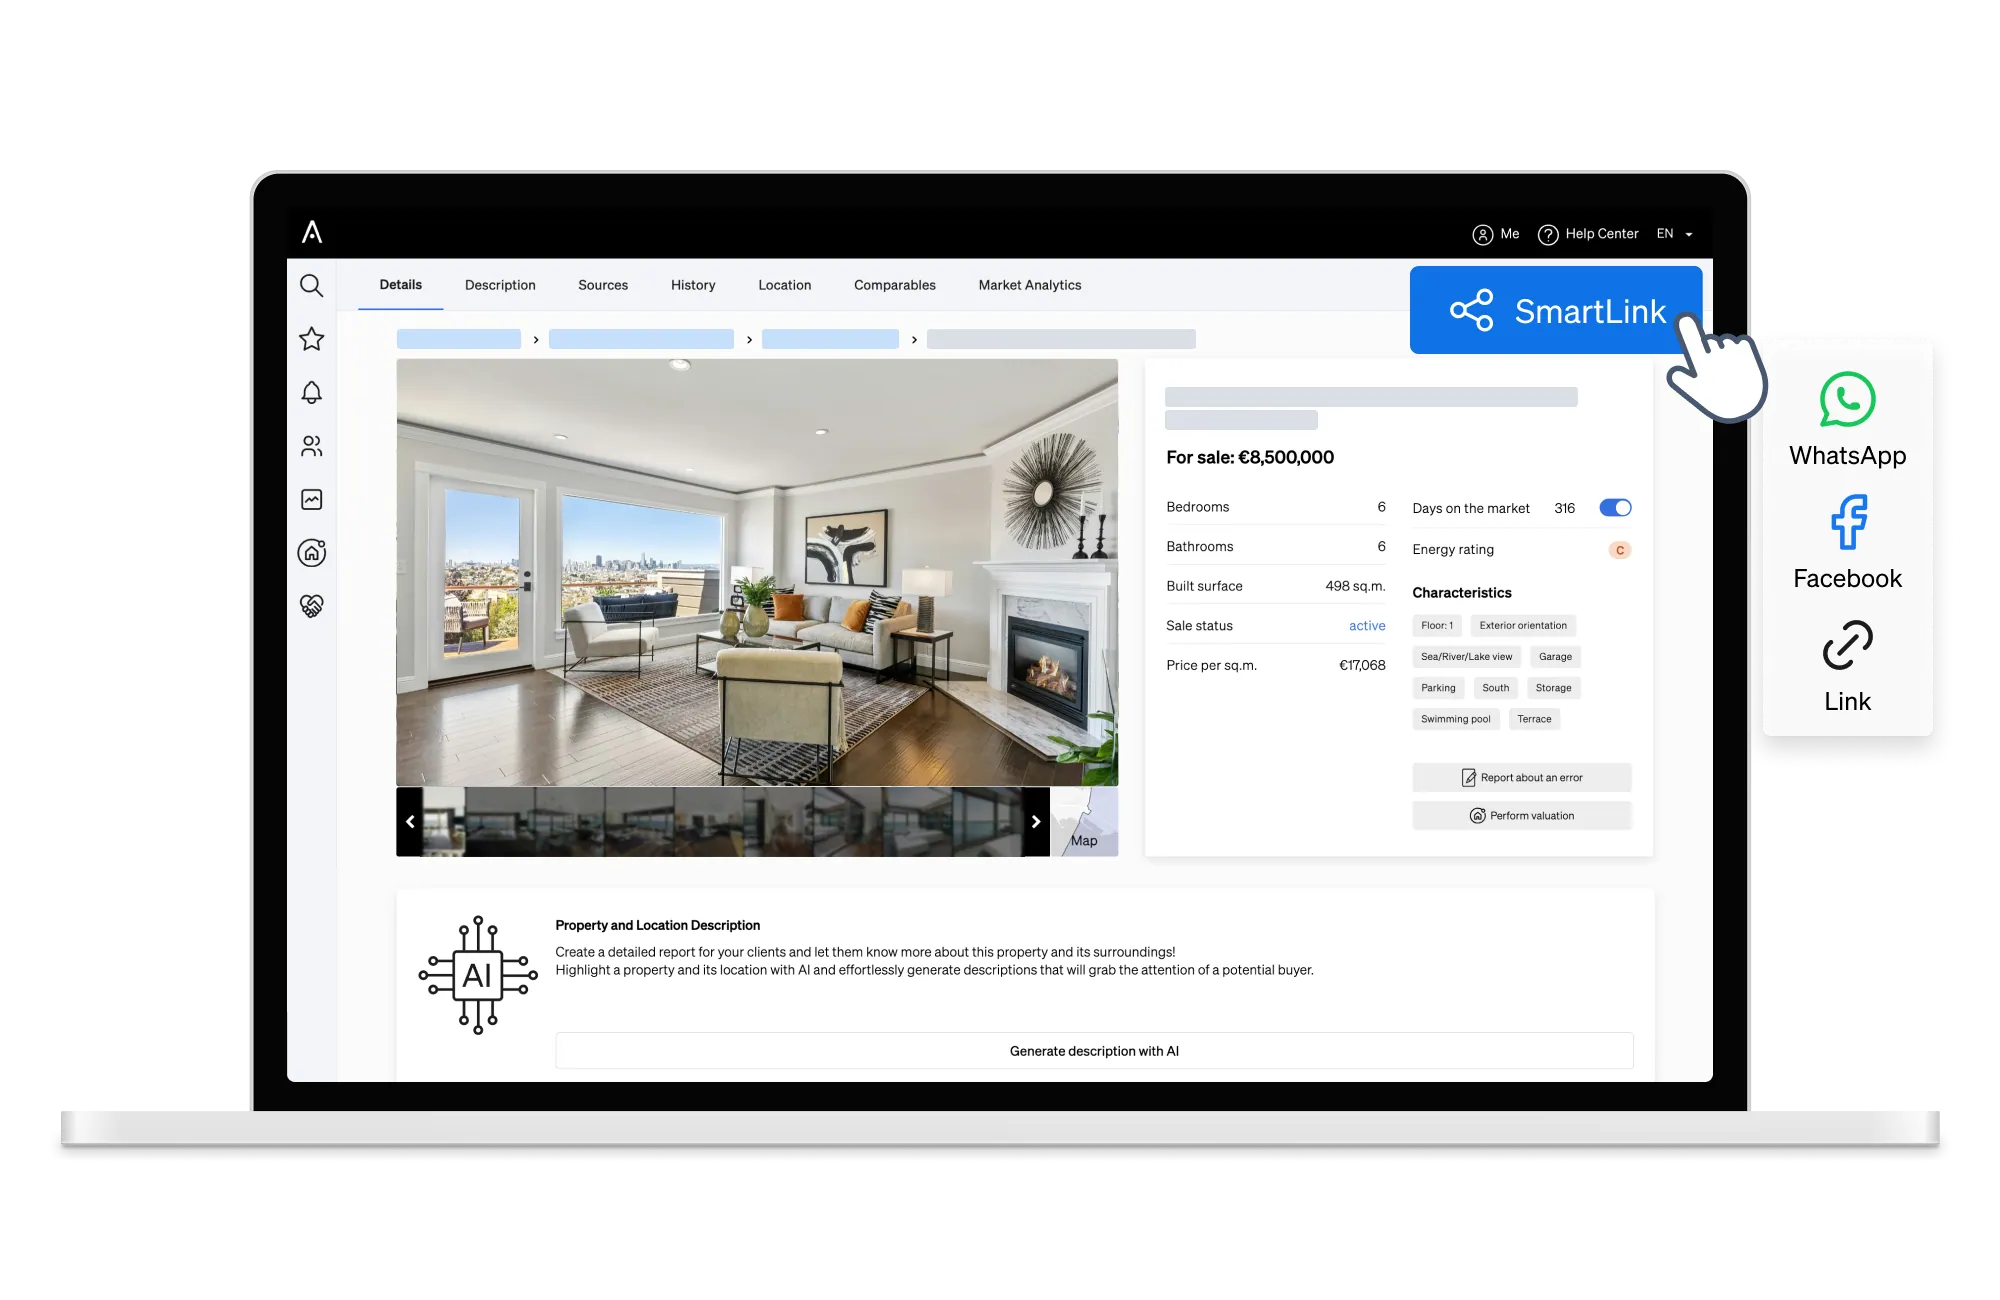The height and width of the screenshot is (1300, 2000).
Task: Click the Swimming pool characteristic tag
Action: (1455, 719)
